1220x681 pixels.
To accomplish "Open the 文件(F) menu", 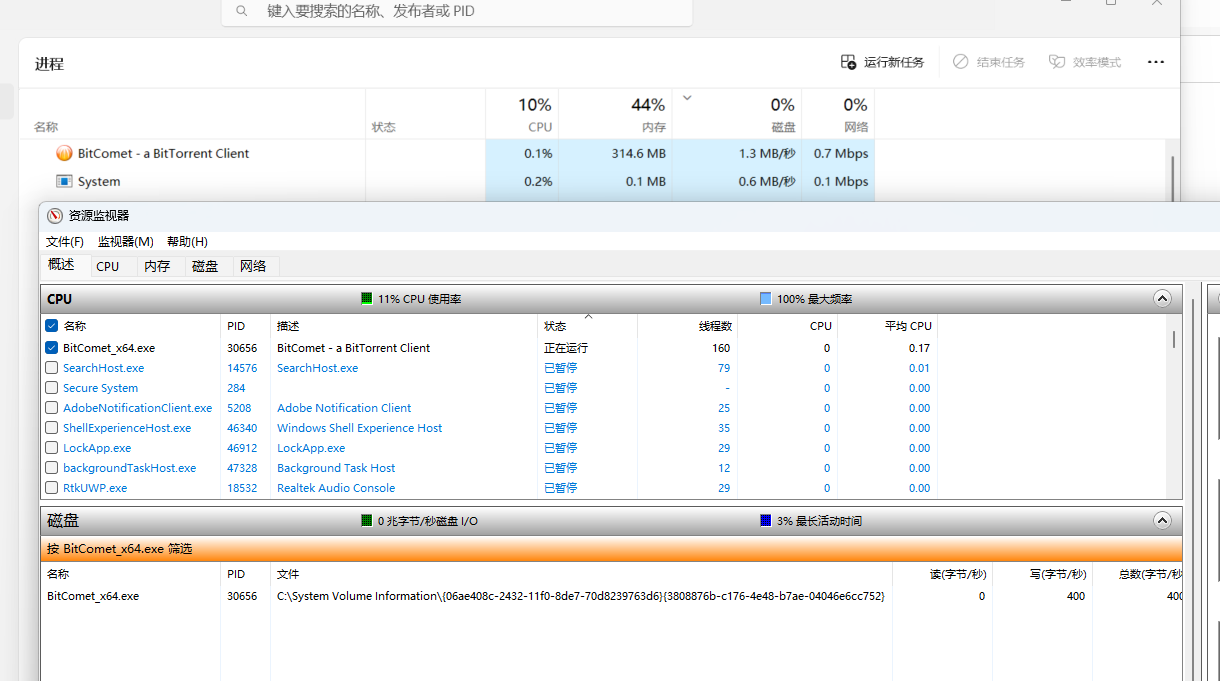I will [65, 242].
